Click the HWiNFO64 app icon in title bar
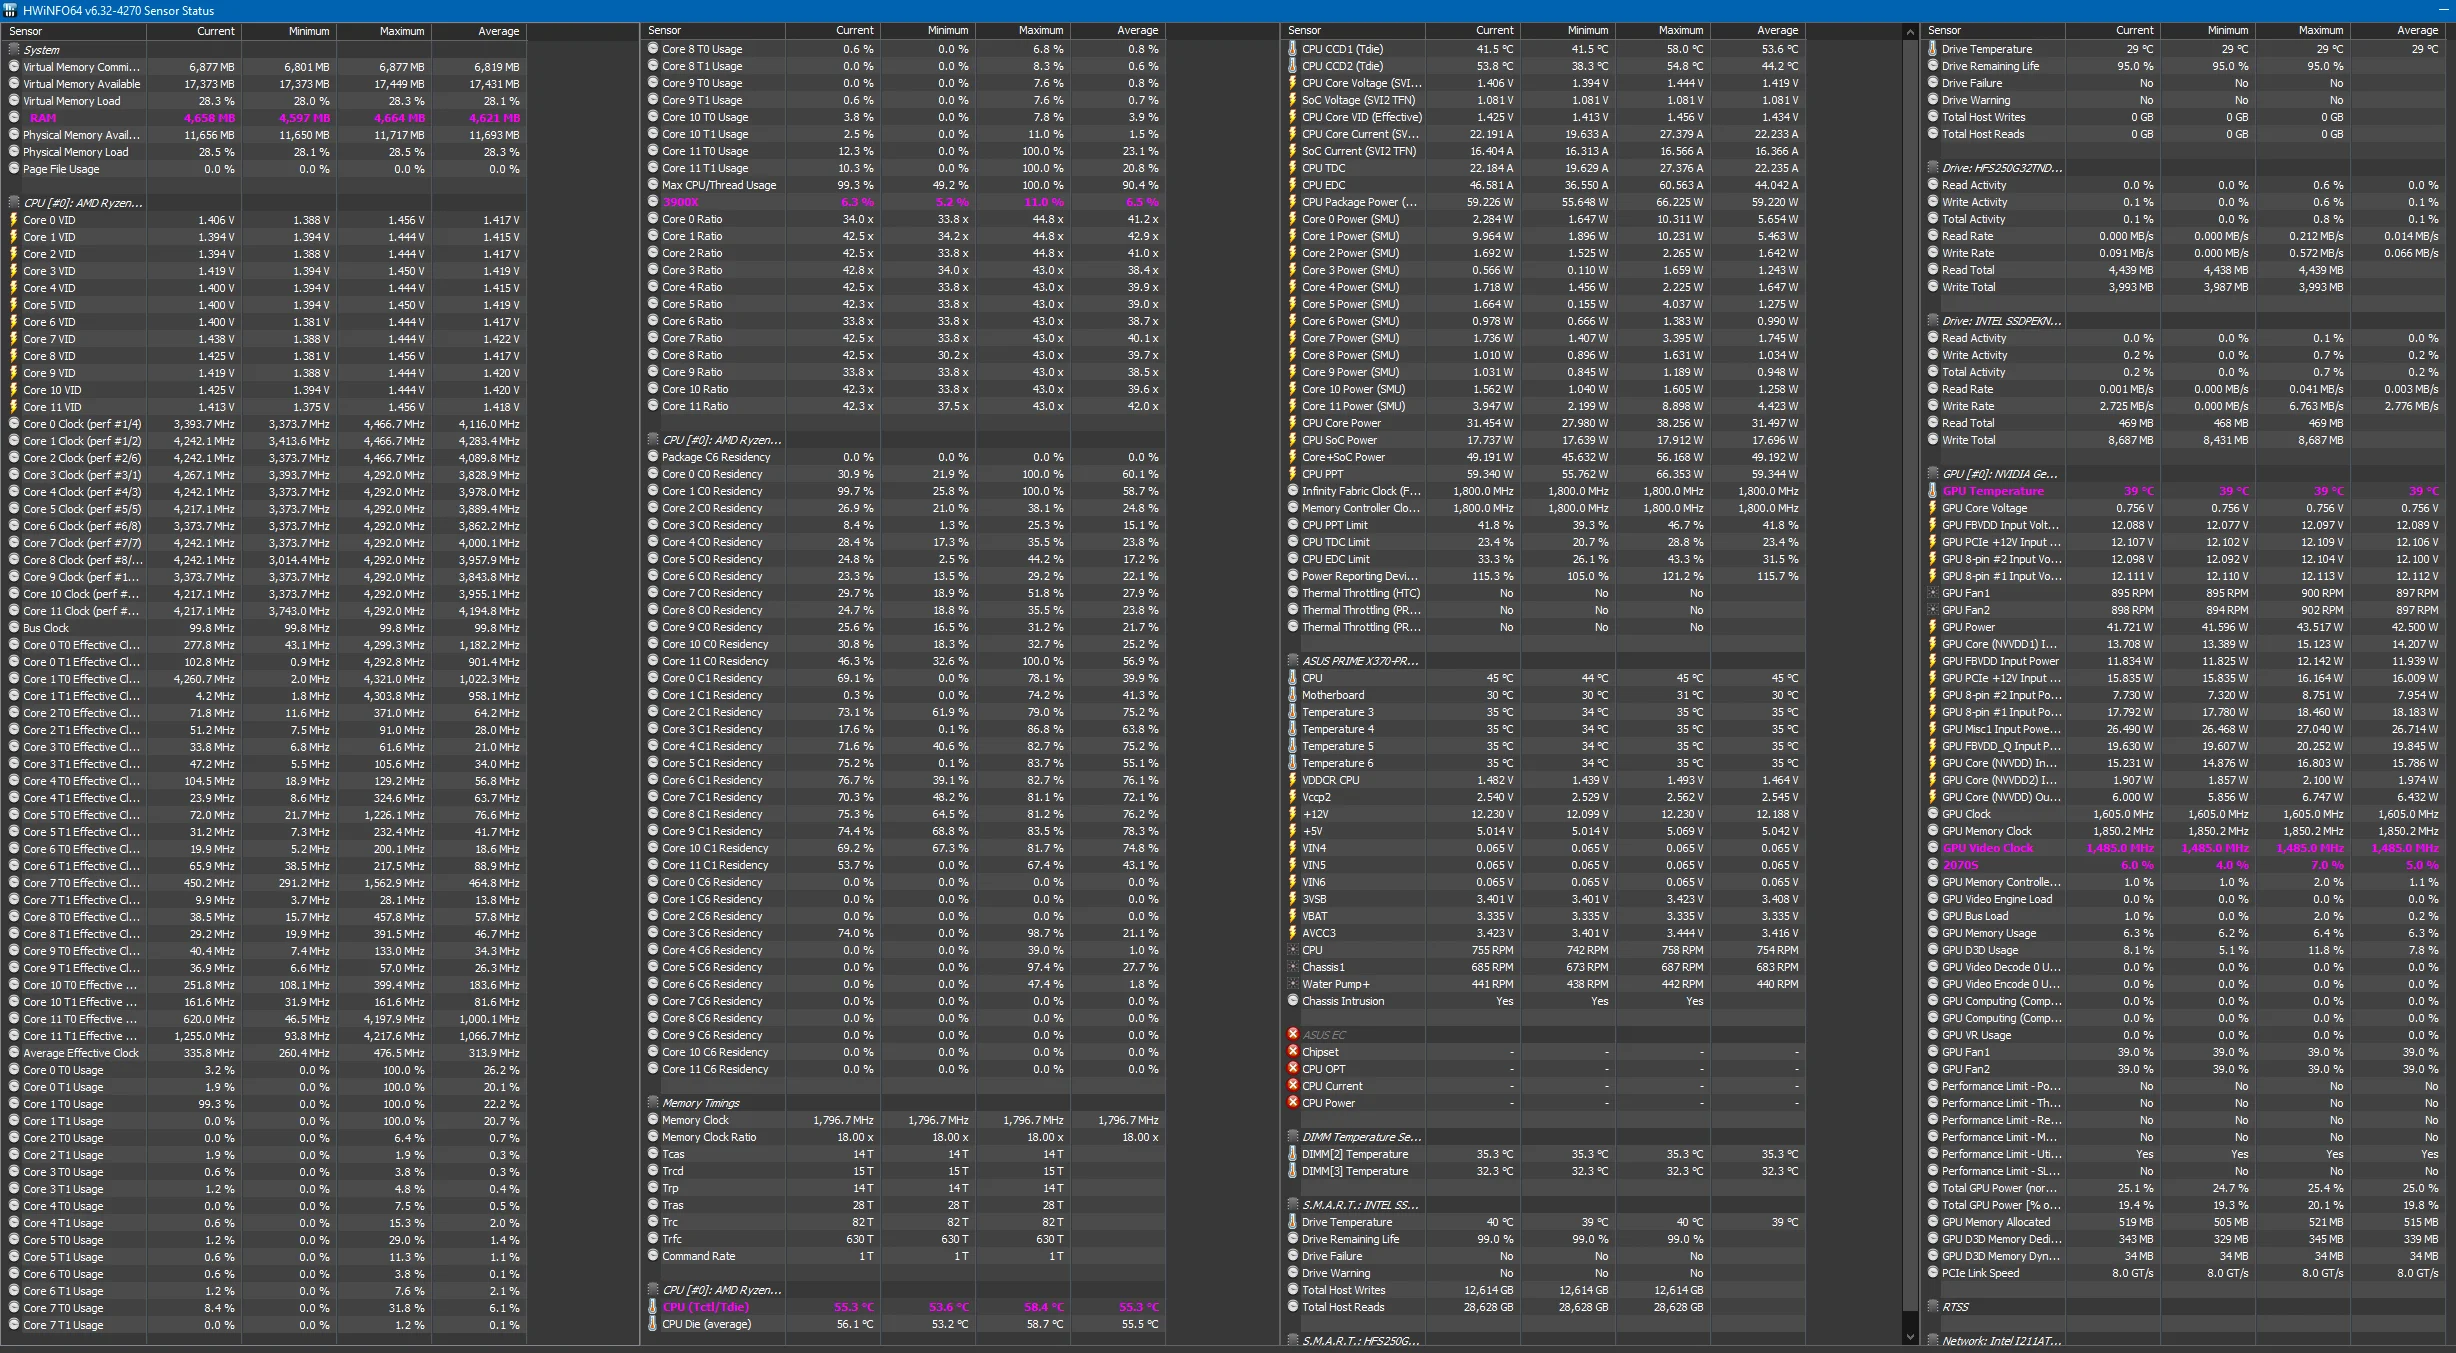The image size is (2456, 1353). [11, 10]
